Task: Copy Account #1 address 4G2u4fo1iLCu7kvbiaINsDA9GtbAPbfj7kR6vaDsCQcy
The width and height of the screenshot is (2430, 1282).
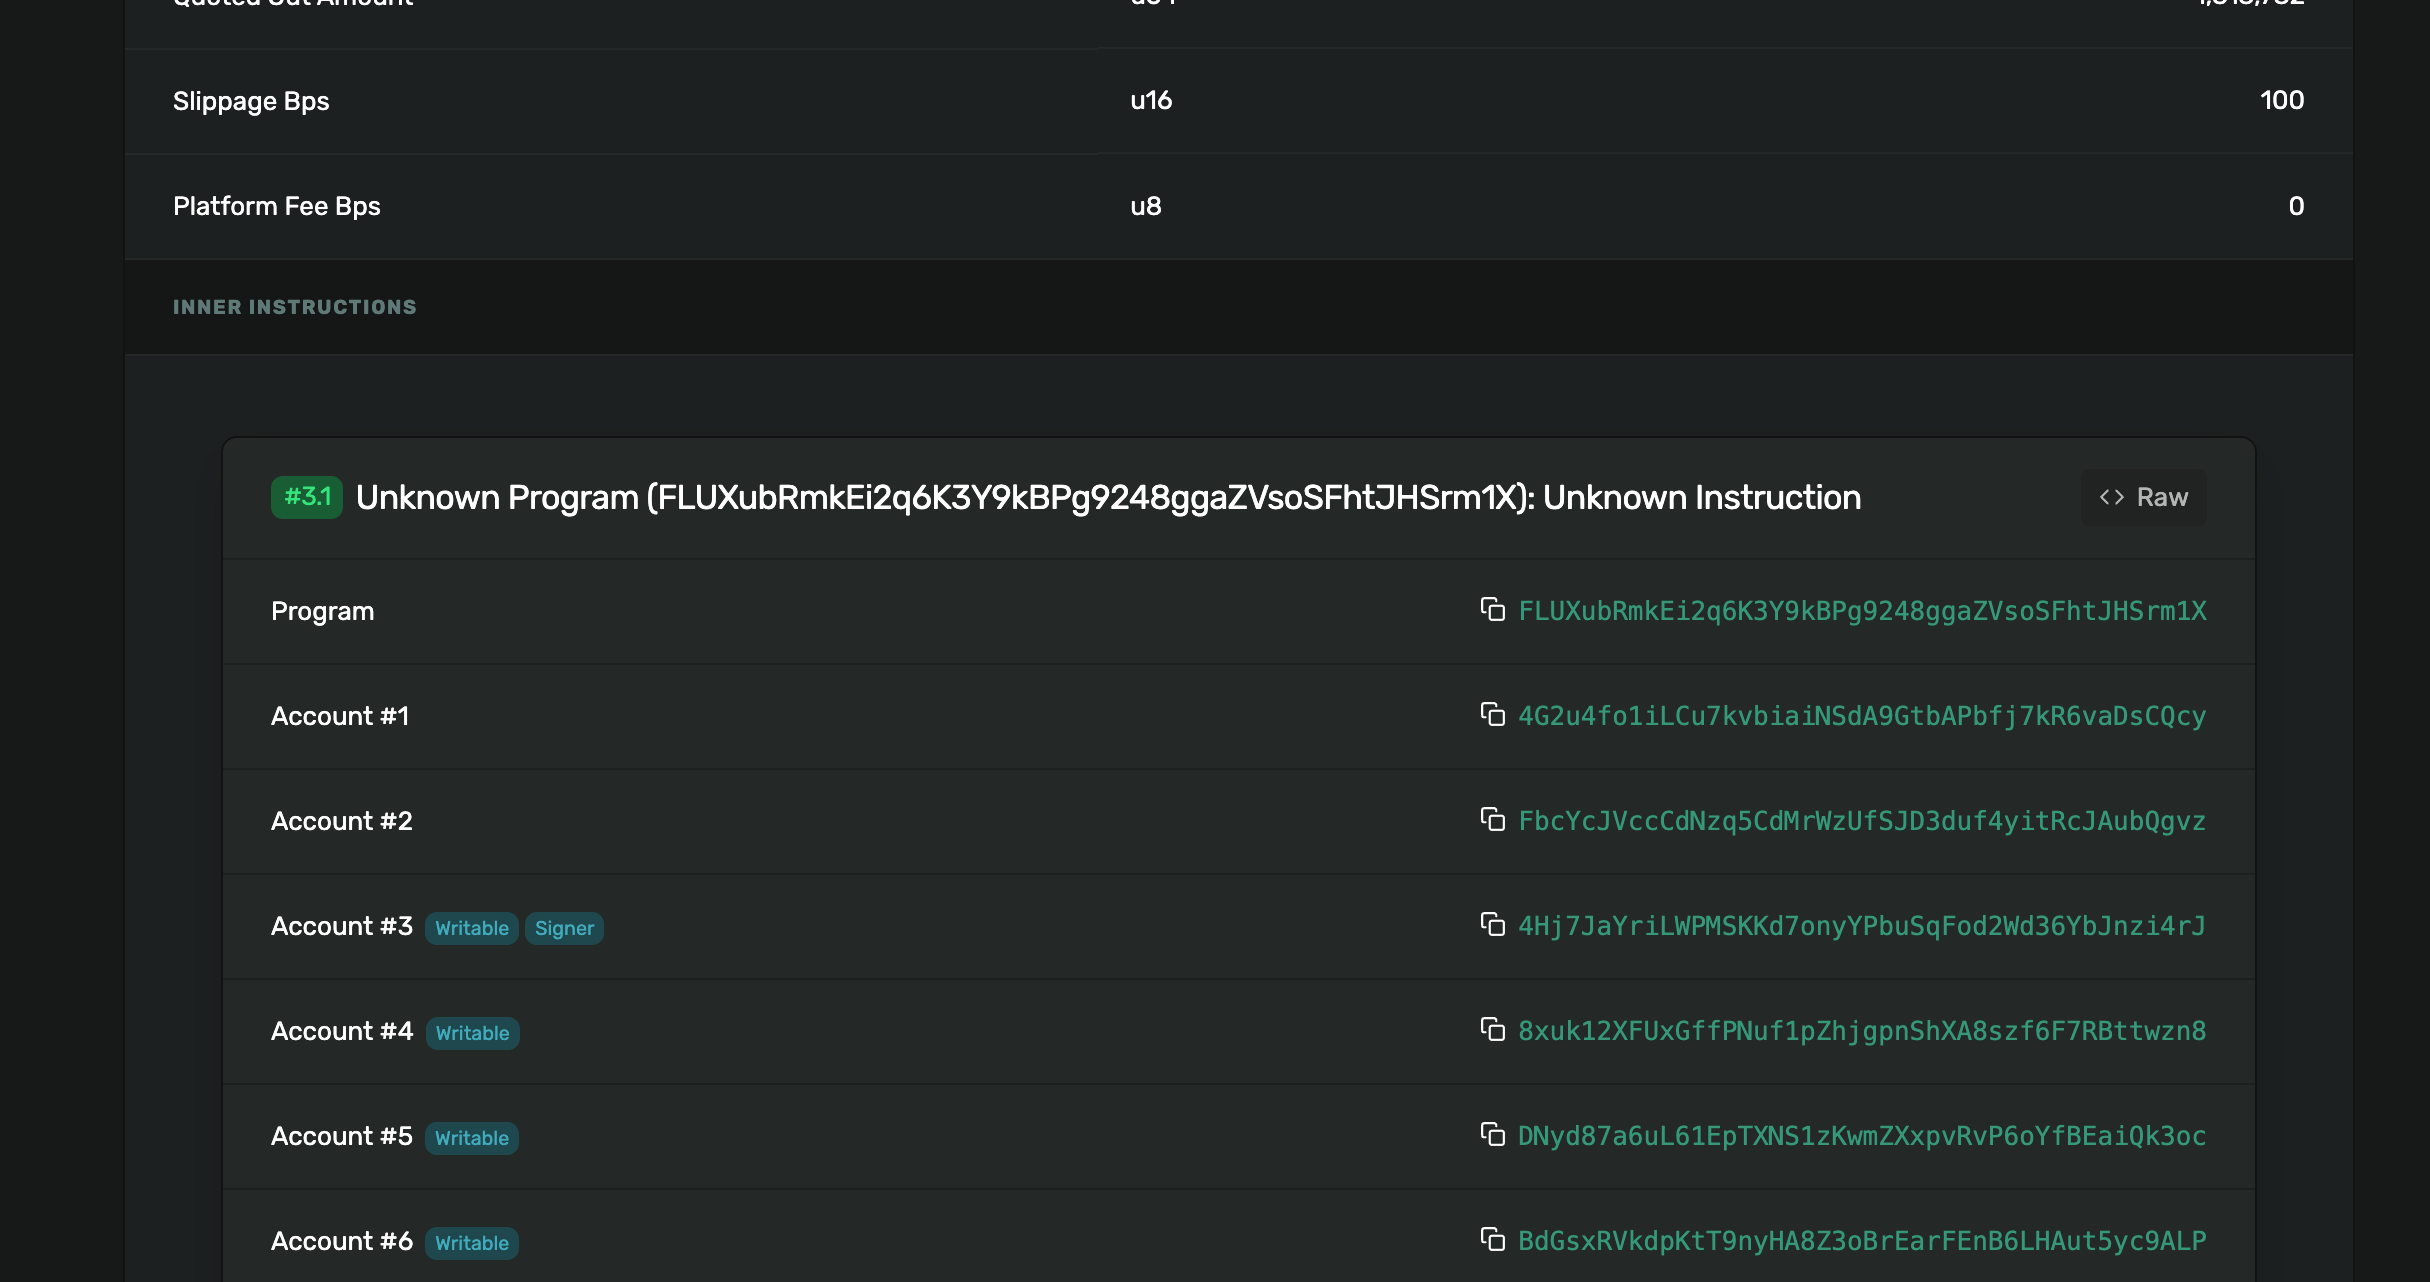Action: point(1491,715)
